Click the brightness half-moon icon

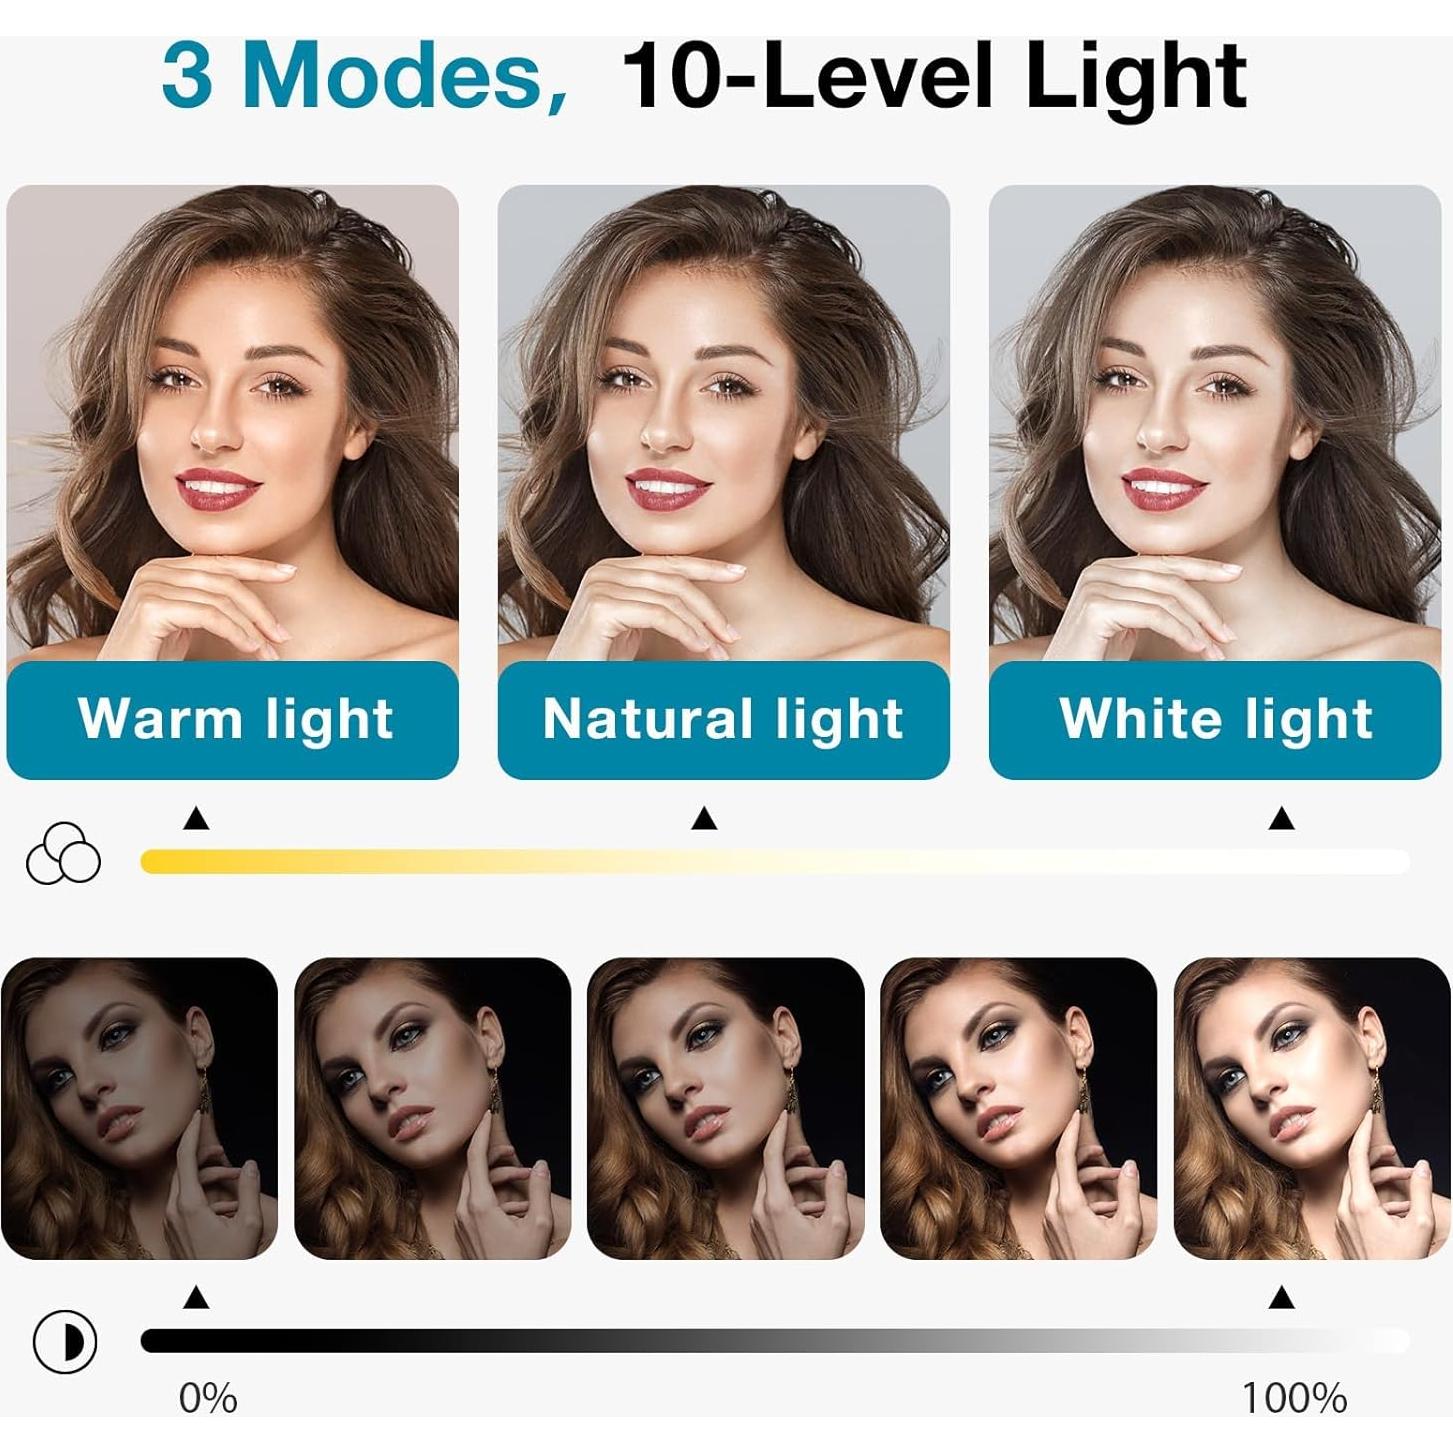coord(65,1342)
